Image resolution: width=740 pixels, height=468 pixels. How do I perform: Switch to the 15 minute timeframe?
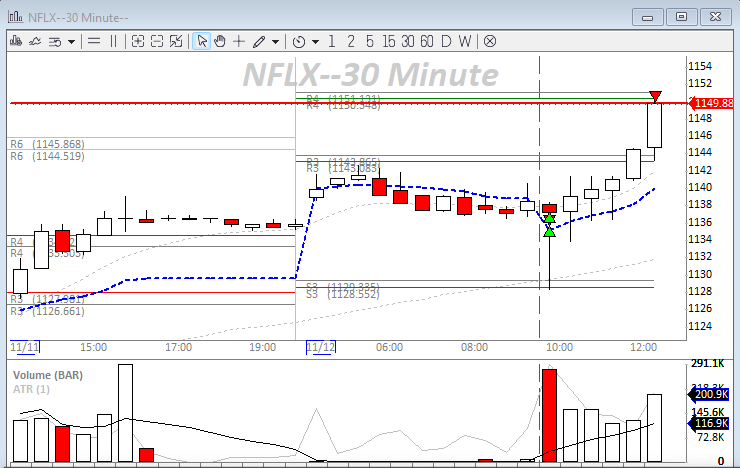[389, 42]
